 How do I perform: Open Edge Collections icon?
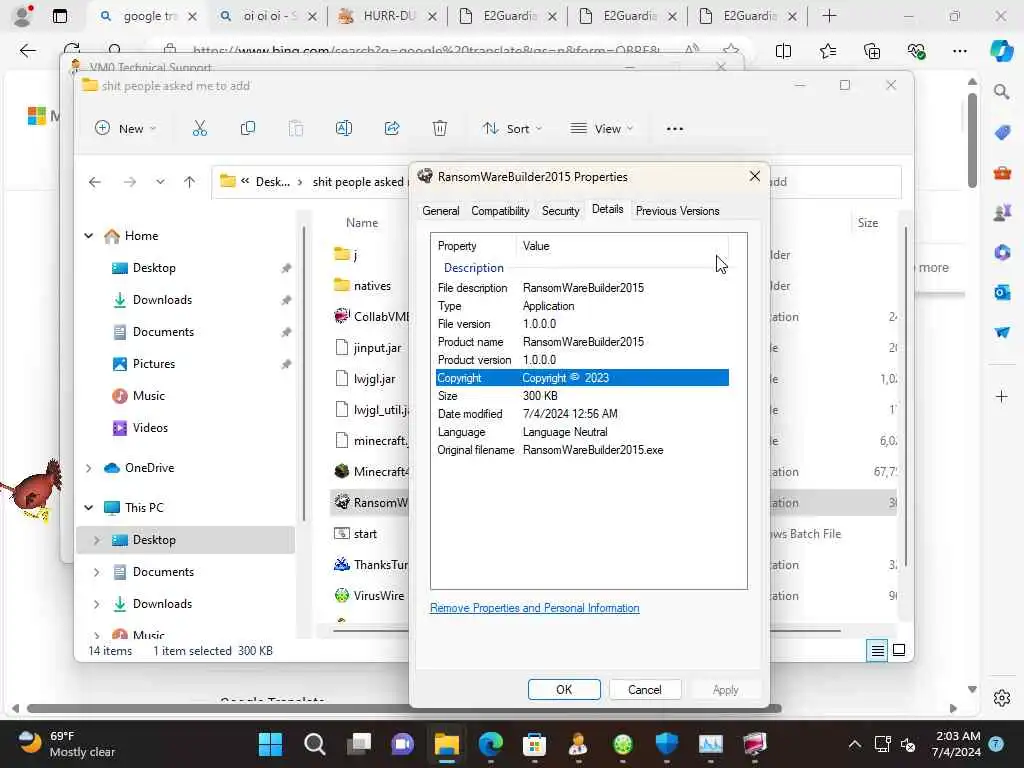coord(872,51)
